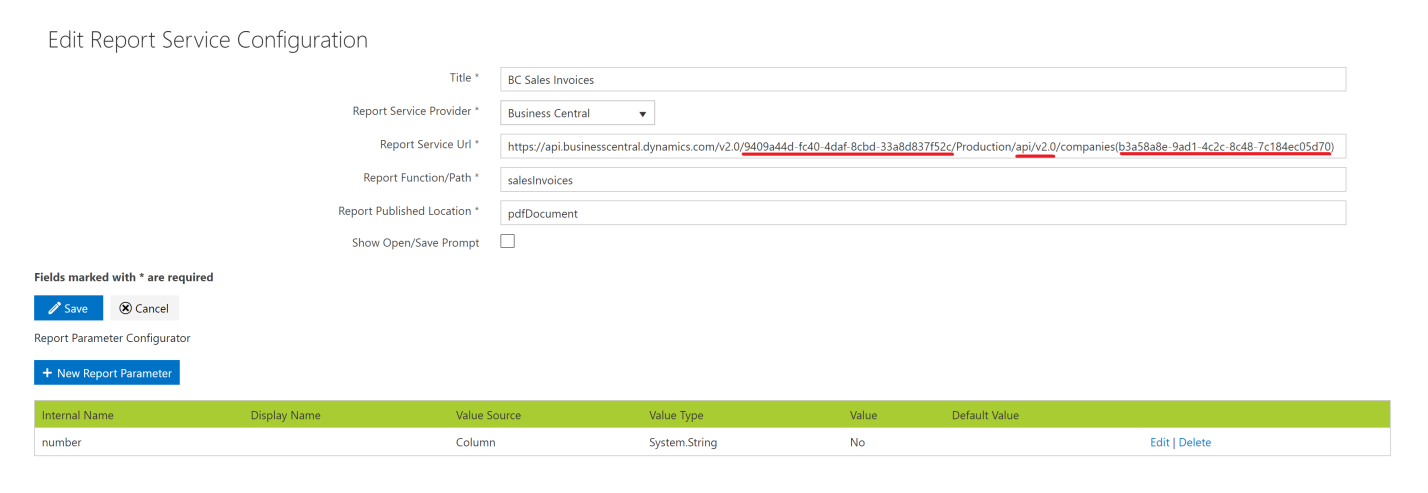Click the pencil icon on Save button
The image size is (1428, 493).
coord(54,308)
